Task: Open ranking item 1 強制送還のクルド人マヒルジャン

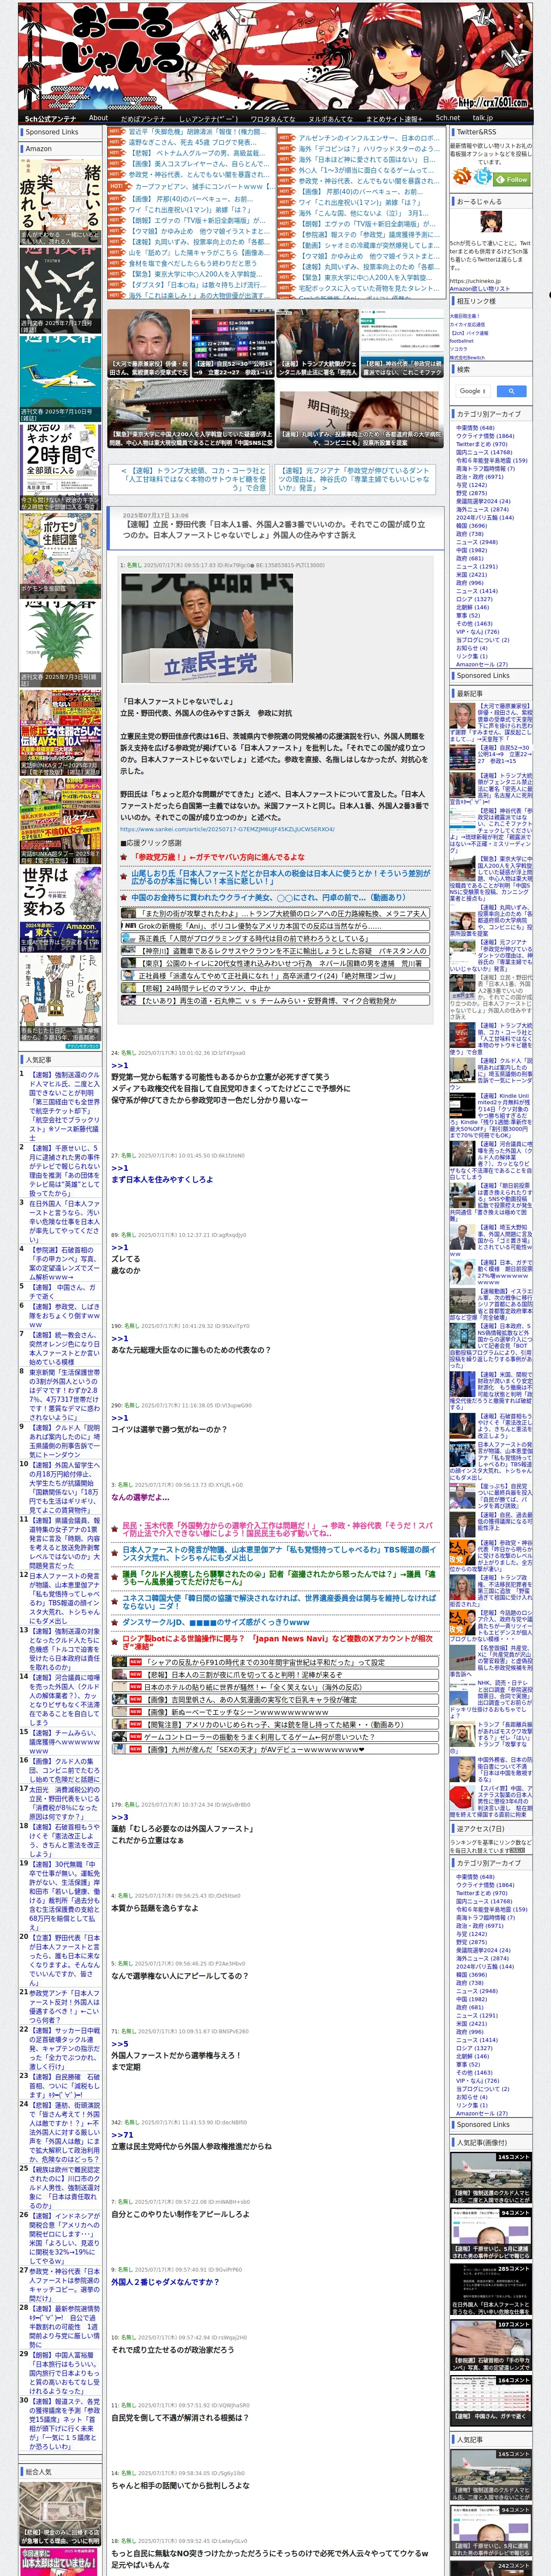Action: (x=64, y=1106)
